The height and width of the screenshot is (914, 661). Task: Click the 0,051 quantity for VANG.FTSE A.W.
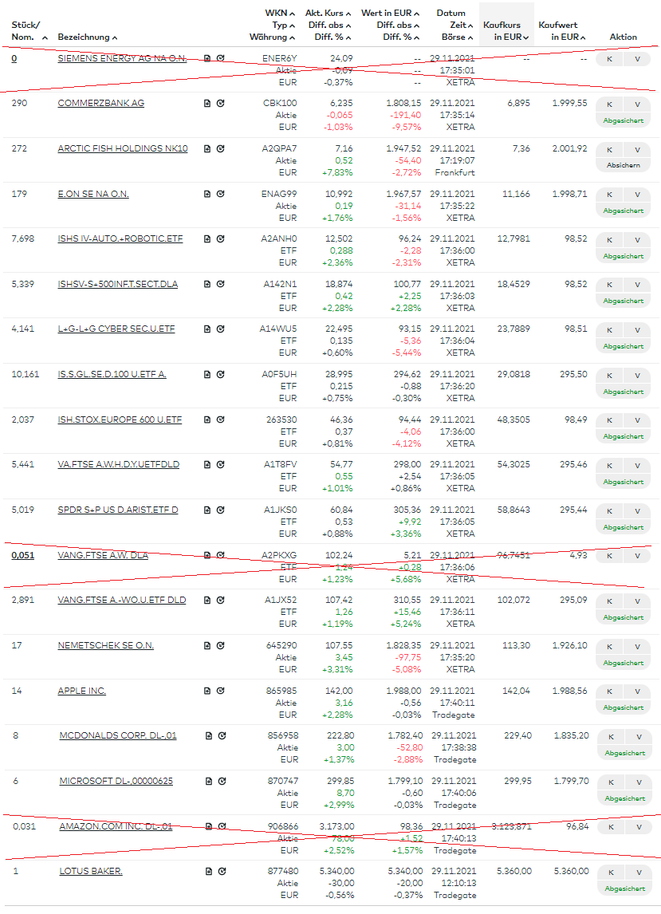pyautogui.click(x=21, y=555)
